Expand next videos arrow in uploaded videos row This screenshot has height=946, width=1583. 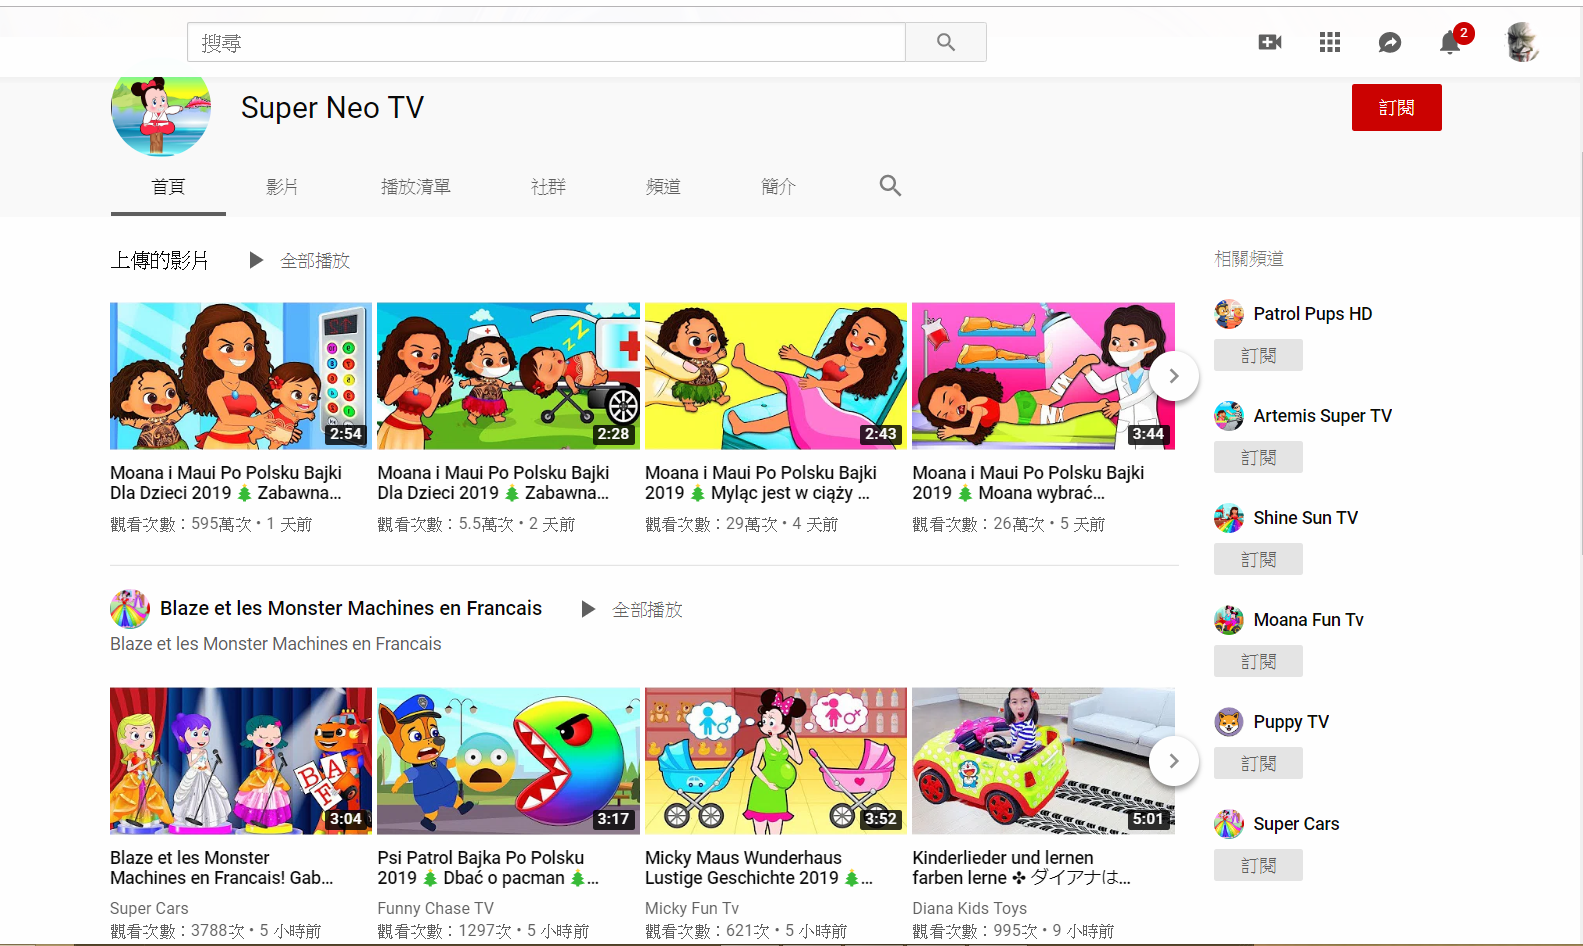[x=1174, y=376]
